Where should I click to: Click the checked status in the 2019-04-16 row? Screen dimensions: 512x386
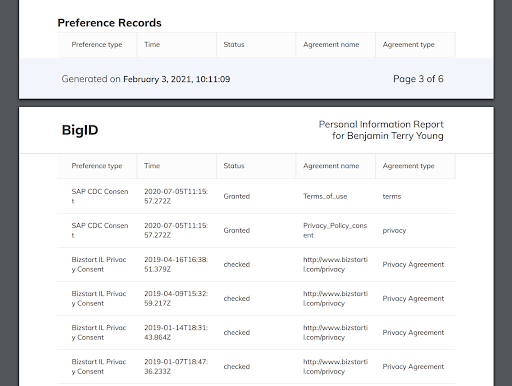click(x=237, y=264)
